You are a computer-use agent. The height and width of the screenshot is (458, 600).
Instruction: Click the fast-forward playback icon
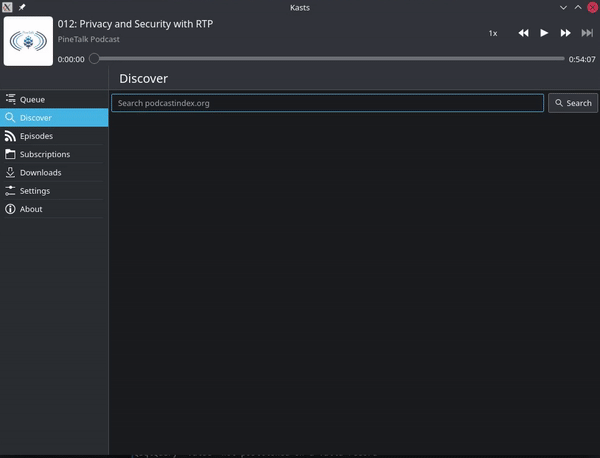(x=566, y=33)
